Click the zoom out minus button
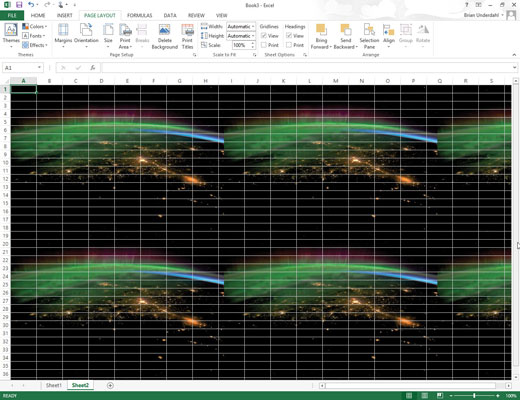520x400 pixels. point(451,396)
